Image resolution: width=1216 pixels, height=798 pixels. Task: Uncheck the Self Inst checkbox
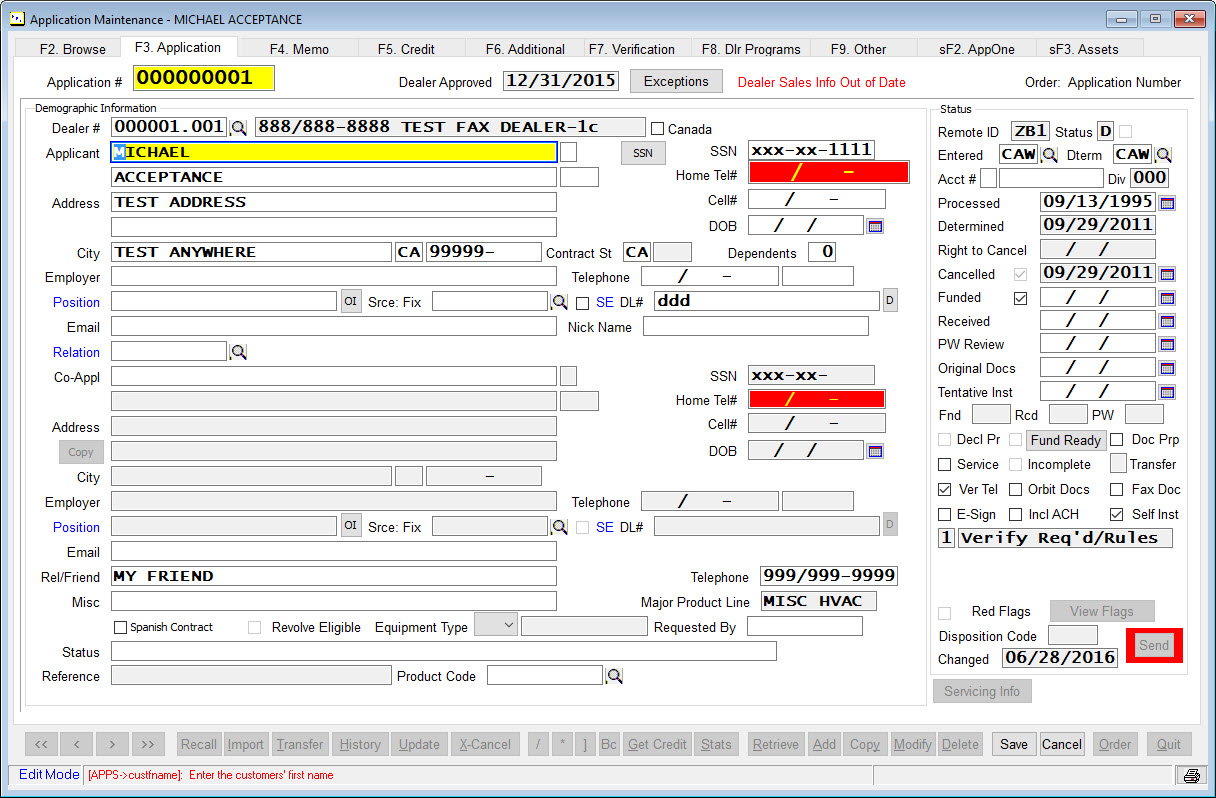[x=1117, y=515]
